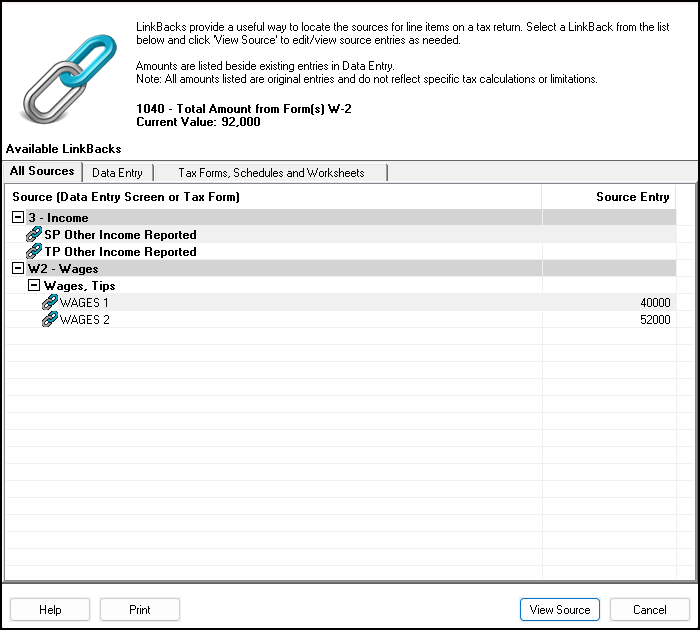Click link icon for TP Other Income Reported
The height and width of the screenshot is (630, 700).
point(33,252)
